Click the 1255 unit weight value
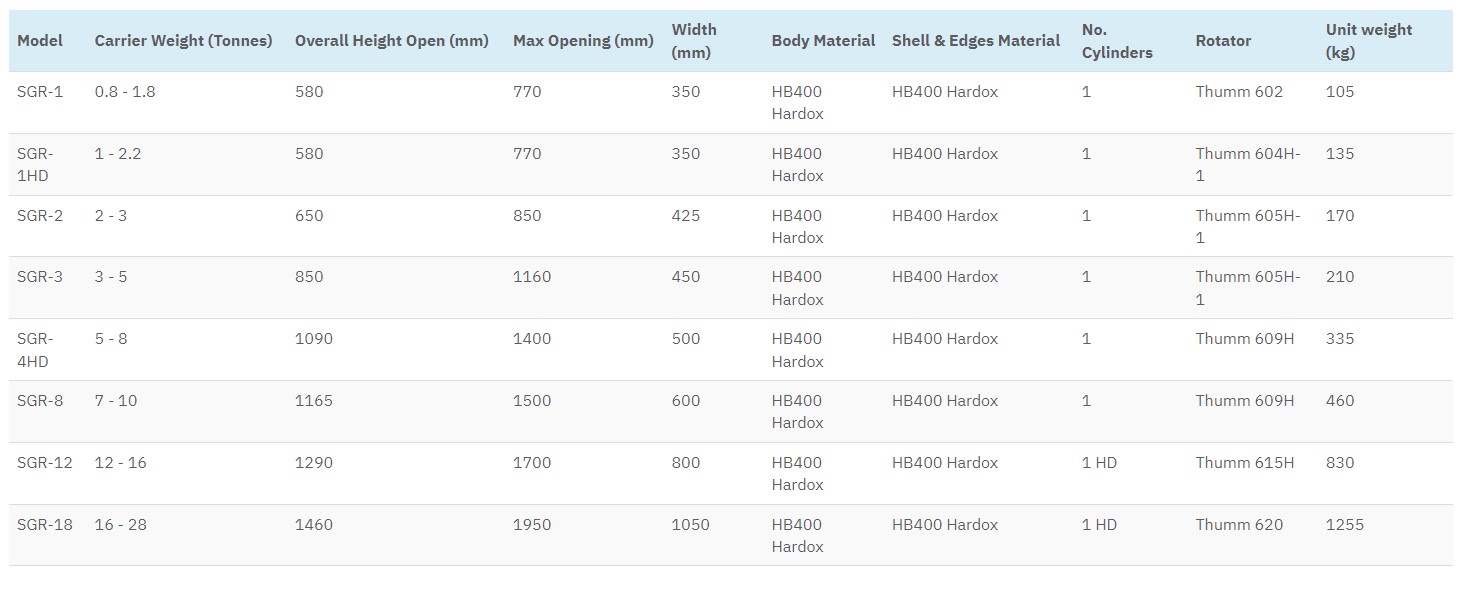The width and height of the screenshot is (1468, 599). coord(1345,525)
